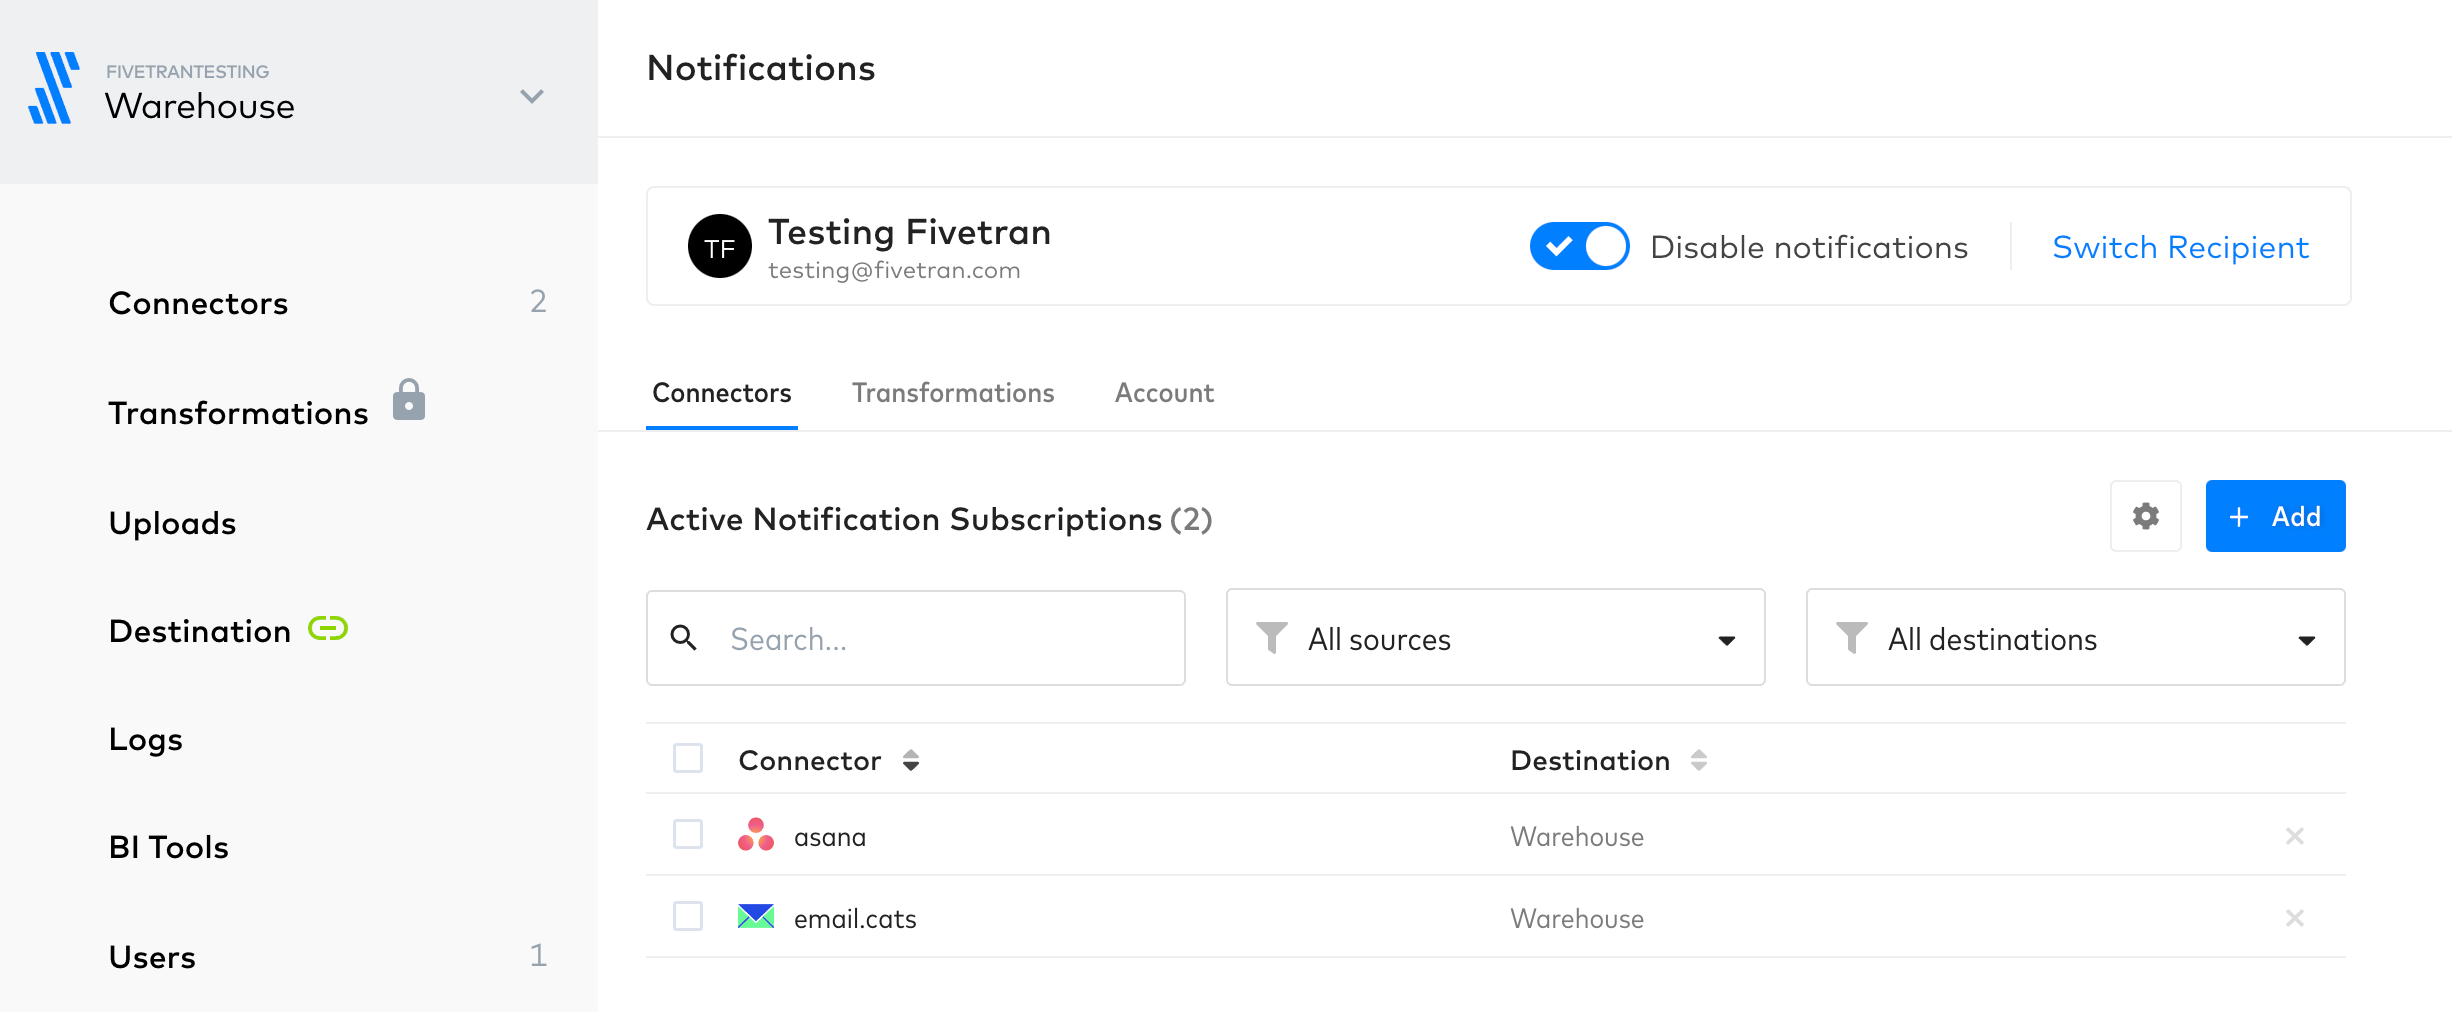Click Warehouse destination in asana row
The width and height of the screenshot is (2452, 1012).
point(1577,837)
